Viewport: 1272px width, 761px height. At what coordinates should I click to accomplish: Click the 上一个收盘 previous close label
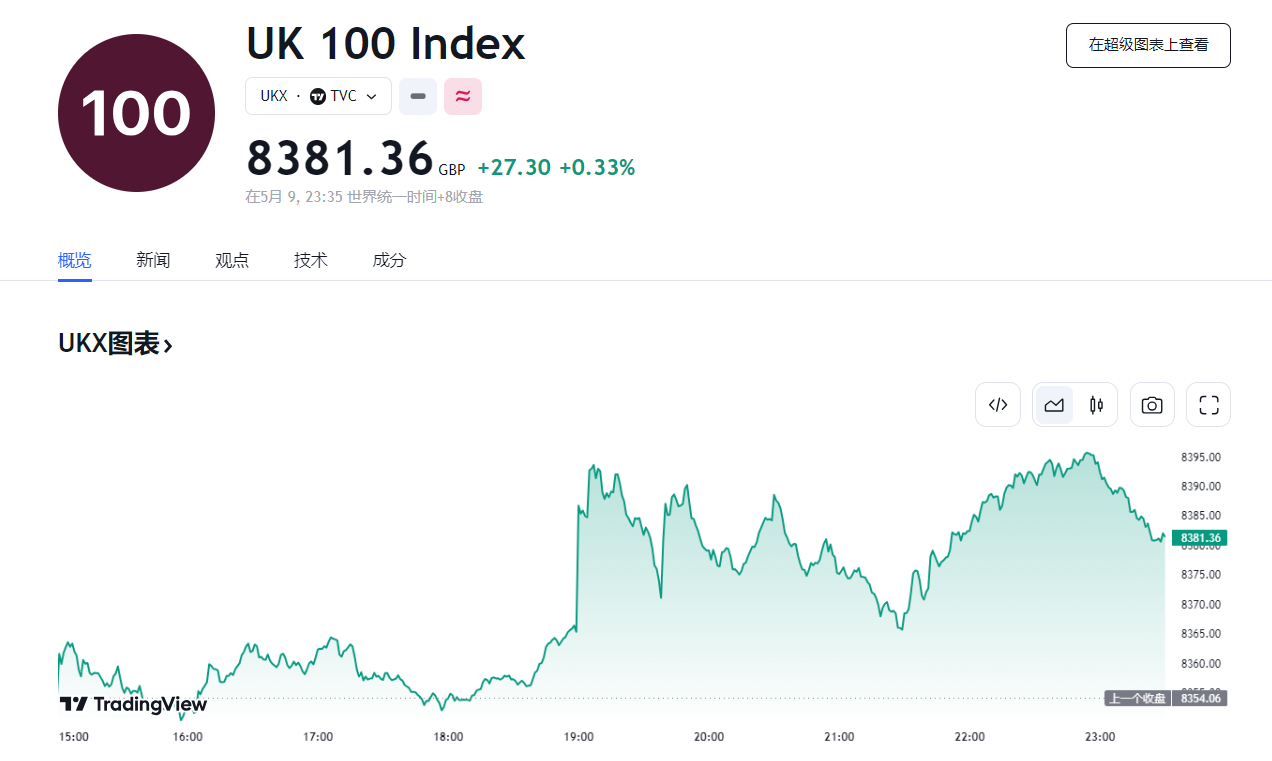[1137, 698]
